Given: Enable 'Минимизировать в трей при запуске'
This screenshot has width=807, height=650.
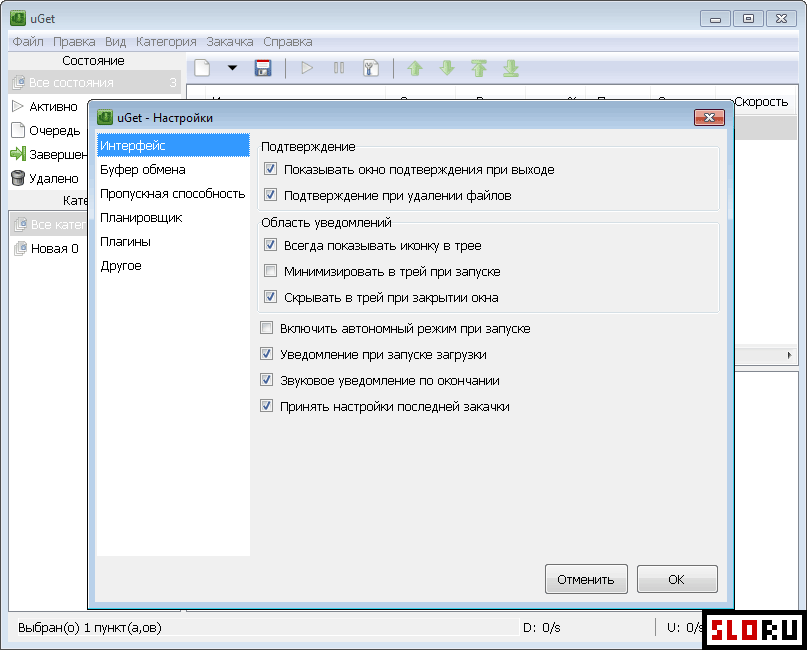Looking at the screenshot, I should pos(270,271).
